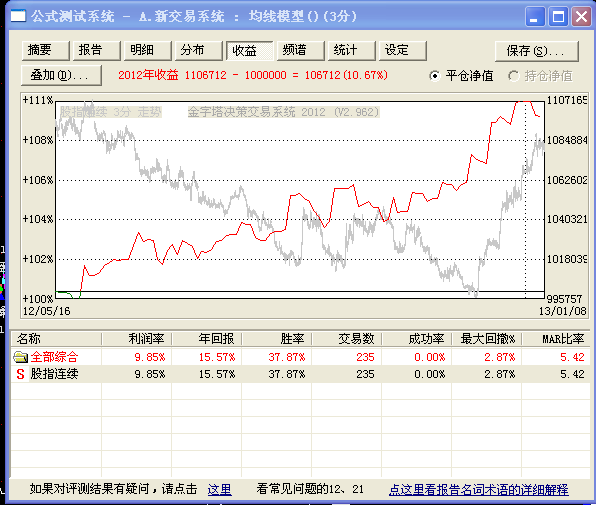This screenshot has width=596, height=505.
Task: Click 2.87% in the 全部综合 row
Action: pos(499,357)
